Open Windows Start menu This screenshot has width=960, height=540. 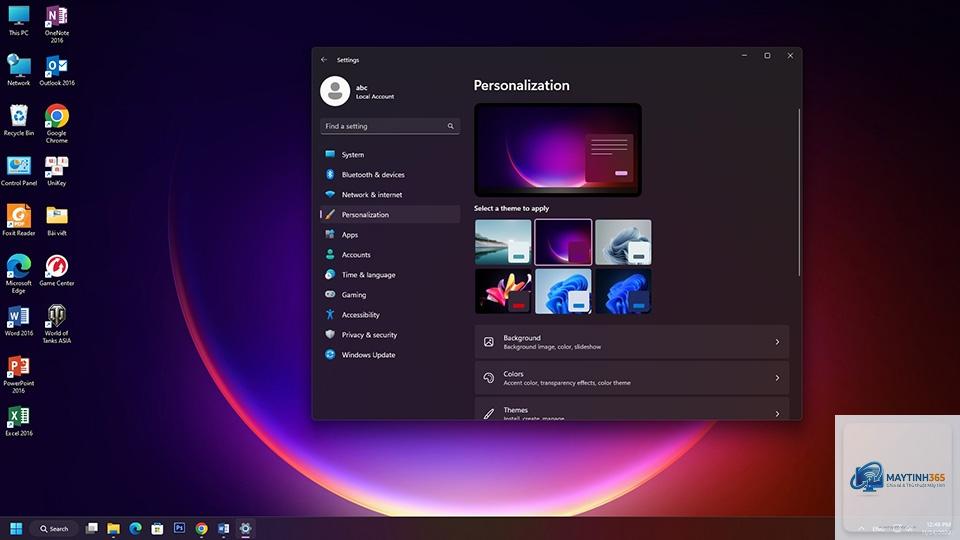click(17, 528)
